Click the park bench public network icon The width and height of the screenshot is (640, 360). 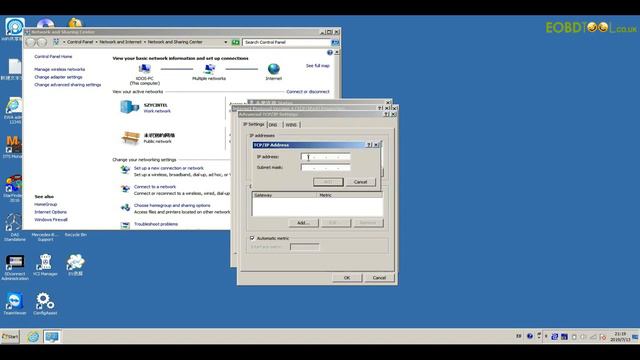pos(130,138)
